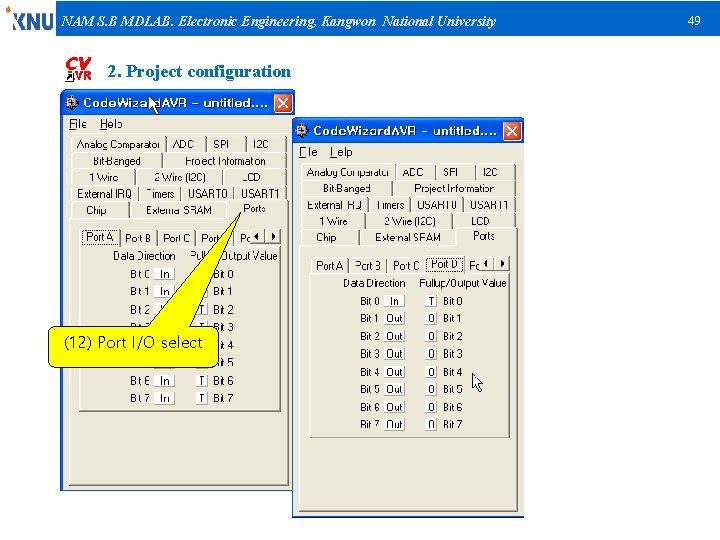This screenshot has height=540, width=720.
Task: Select the 2 Wire (I2C) tab in left window
Action: click(180, 177)
